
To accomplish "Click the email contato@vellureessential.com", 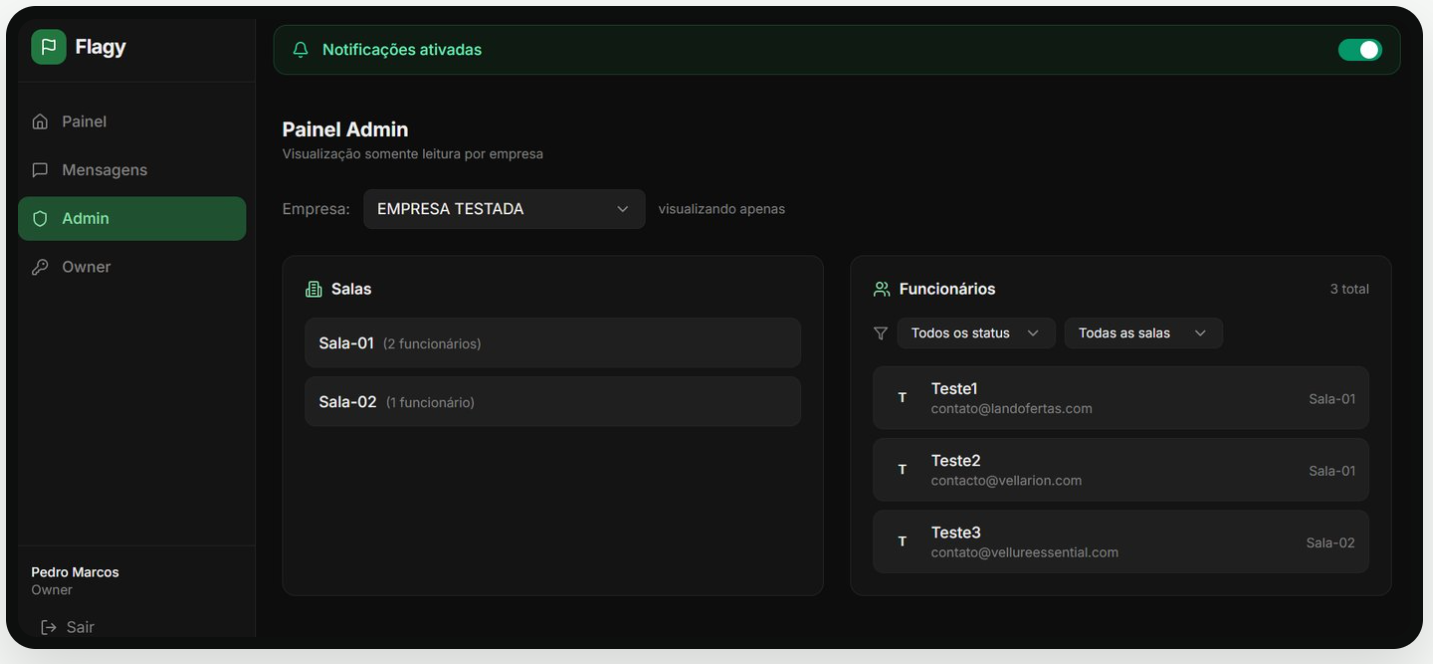I will 1024,553.
